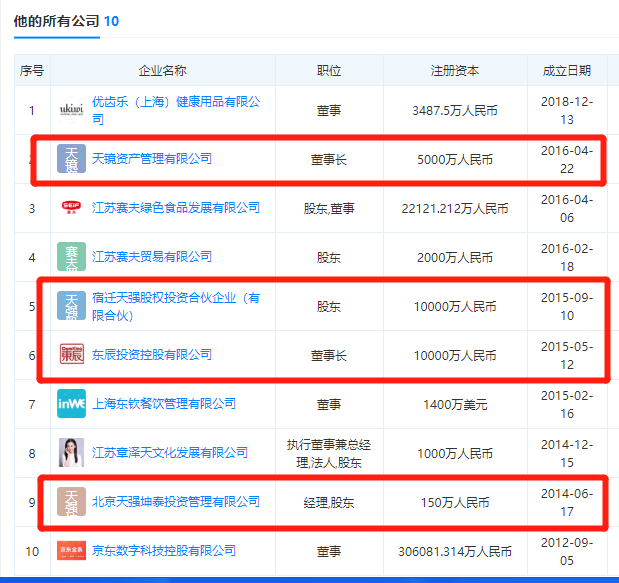Click the 2012-09-05 date cell
Image resolution: width=619 pixels, height=583 pixels.
pos(567,551)
